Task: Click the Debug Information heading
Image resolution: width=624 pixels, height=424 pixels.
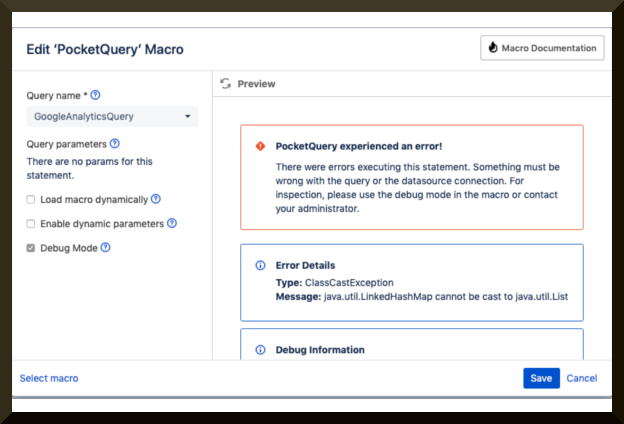Action: [320, 350]
